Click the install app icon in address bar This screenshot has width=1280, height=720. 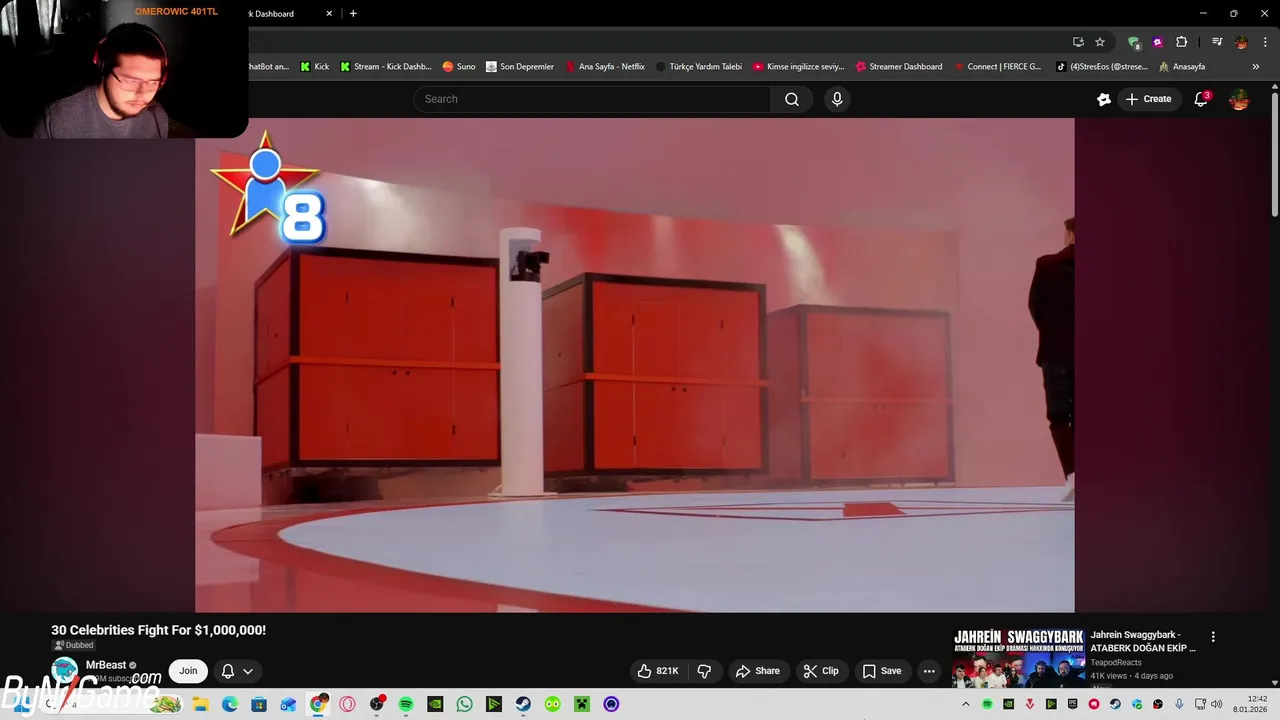(x=1078, y=42)
